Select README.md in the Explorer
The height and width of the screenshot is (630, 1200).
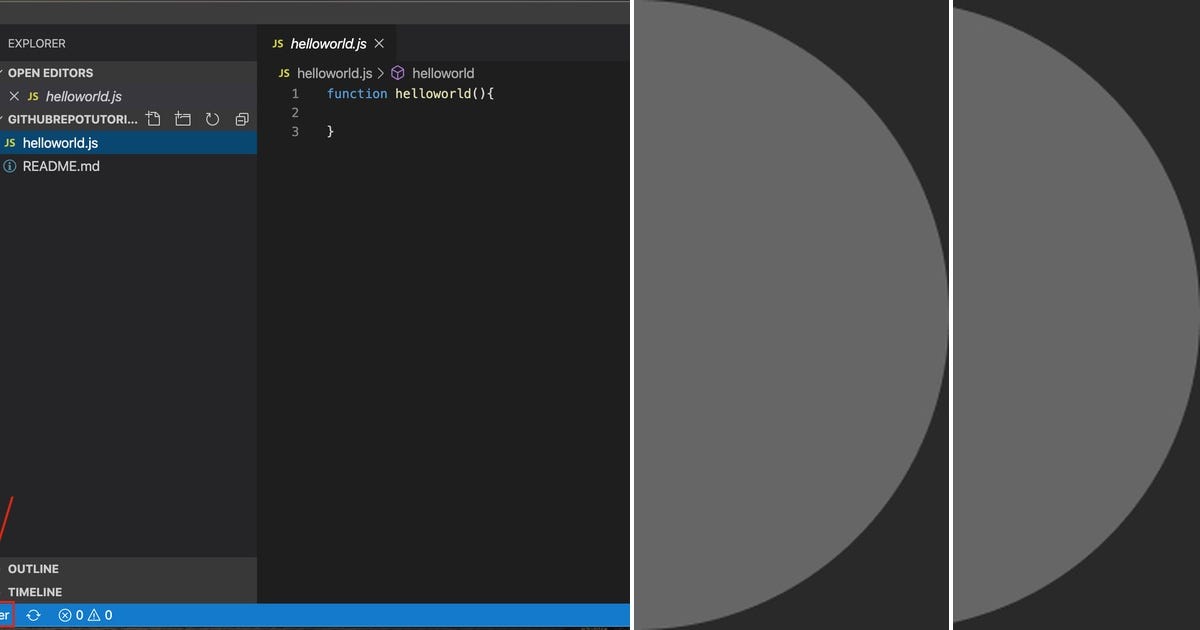[62, 166]
